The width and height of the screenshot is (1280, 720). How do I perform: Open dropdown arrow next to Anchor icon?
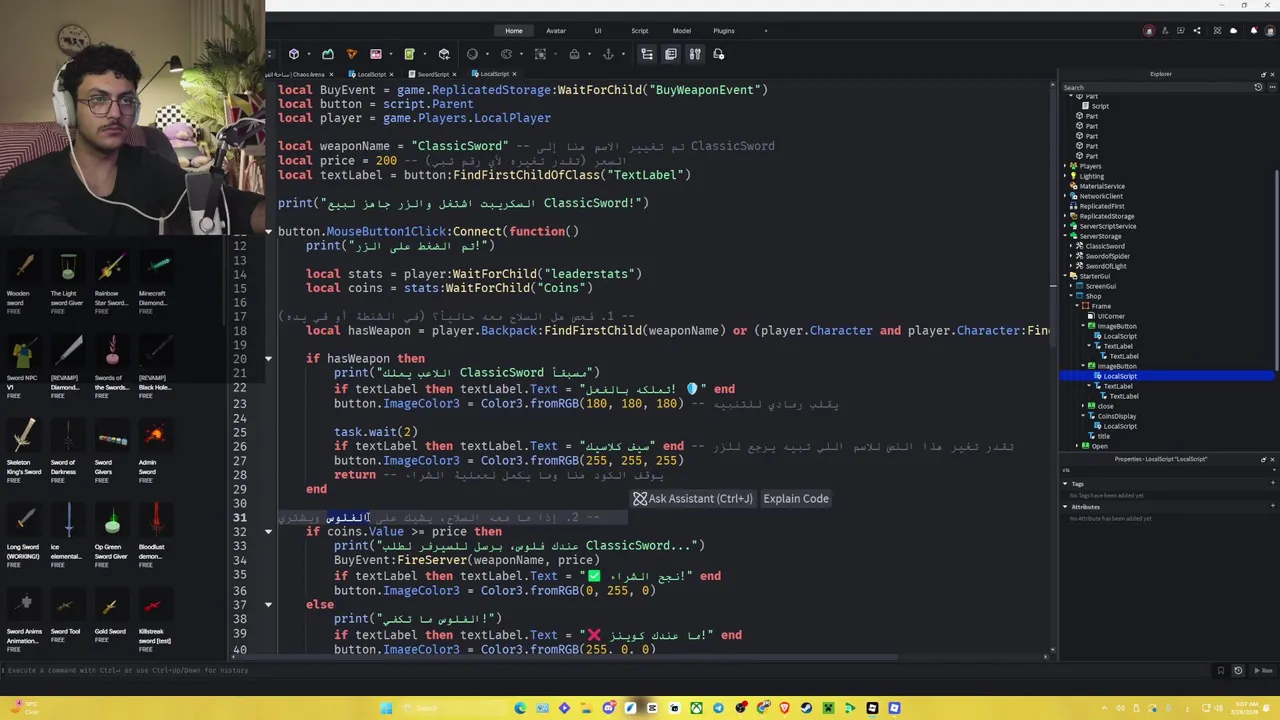click(623, 54)
